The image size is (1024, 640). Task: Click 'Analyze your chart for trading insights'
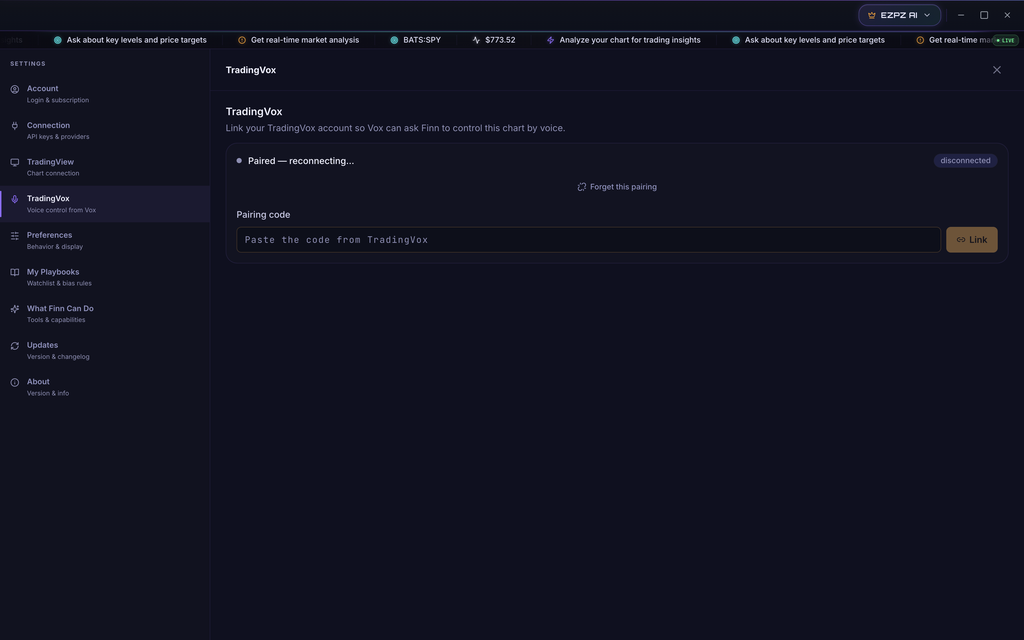coord(630,40)
